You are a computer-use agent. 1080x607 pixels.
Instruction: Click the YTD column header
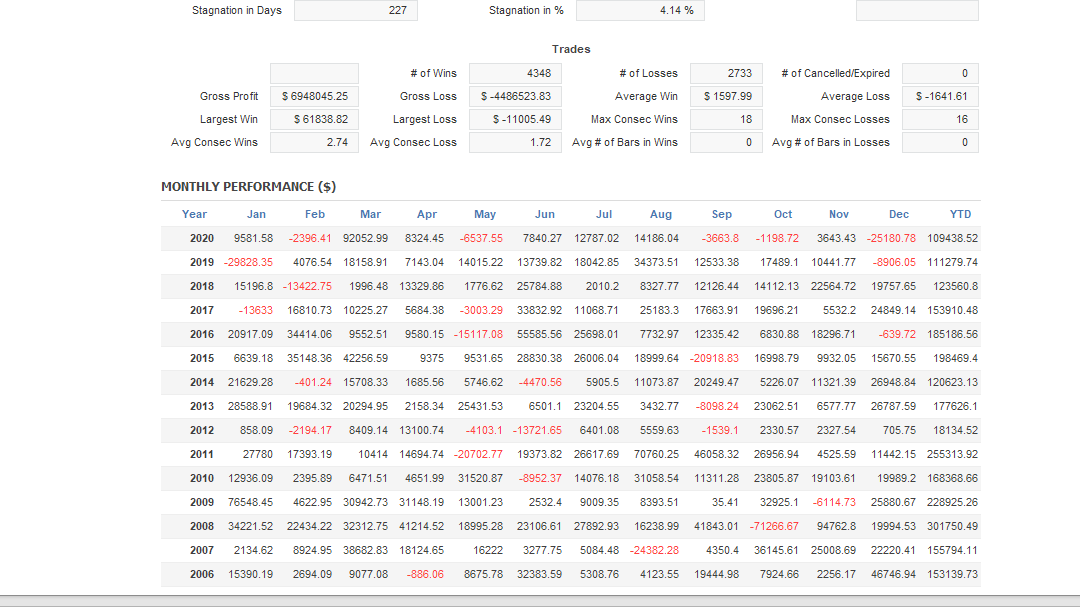click(960, 214)
